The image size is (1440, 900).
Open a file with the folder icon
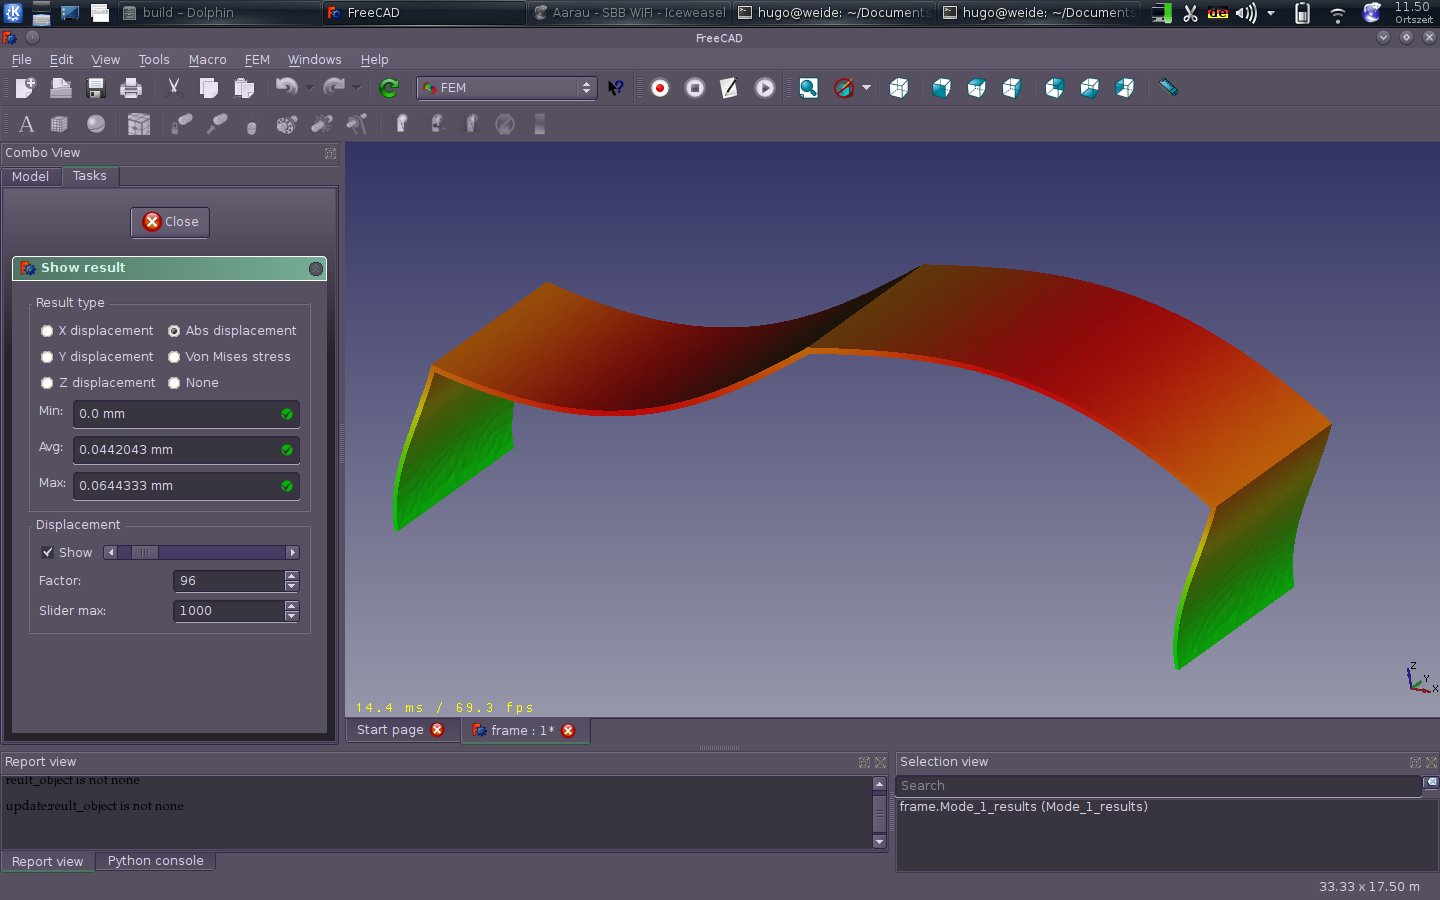click(61, 88)
